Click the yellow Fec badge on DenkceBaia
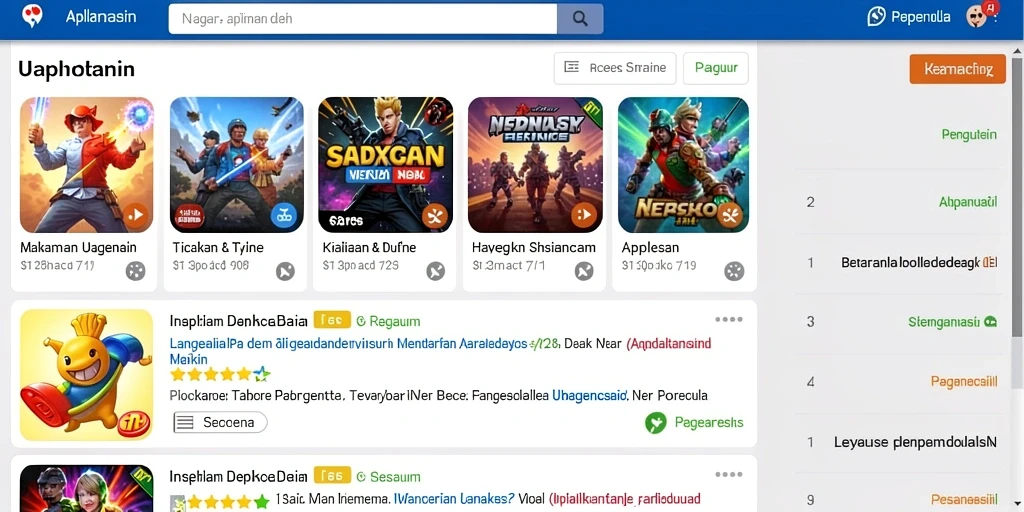 click(332, 320)
